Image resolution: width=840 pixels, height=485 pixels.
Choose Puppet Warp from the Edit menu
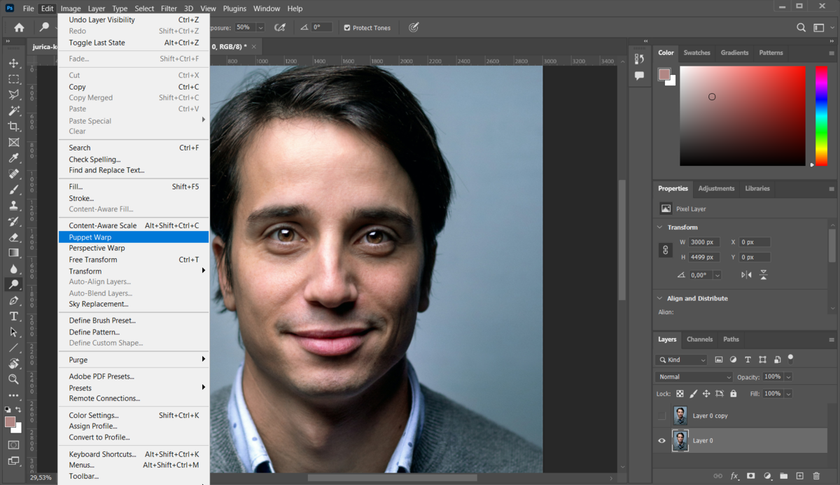pyautogui.click(x=91, y=237)
